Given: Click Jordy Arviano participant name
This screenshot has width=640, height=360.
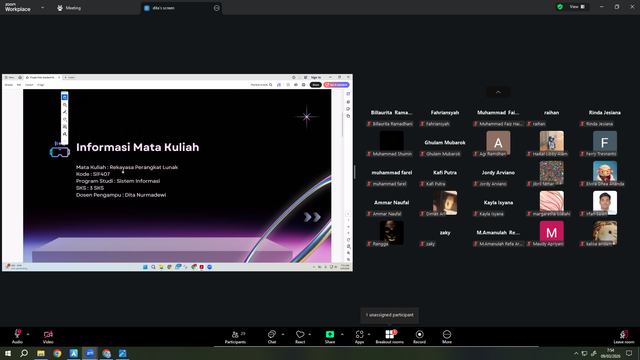Looking at the screenshot, I should (498, 173).
